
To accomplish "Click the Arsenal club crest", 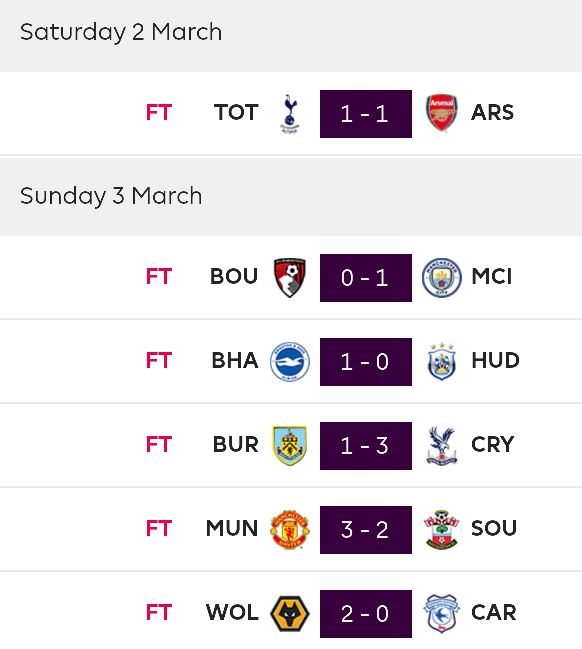I will 442,113.
